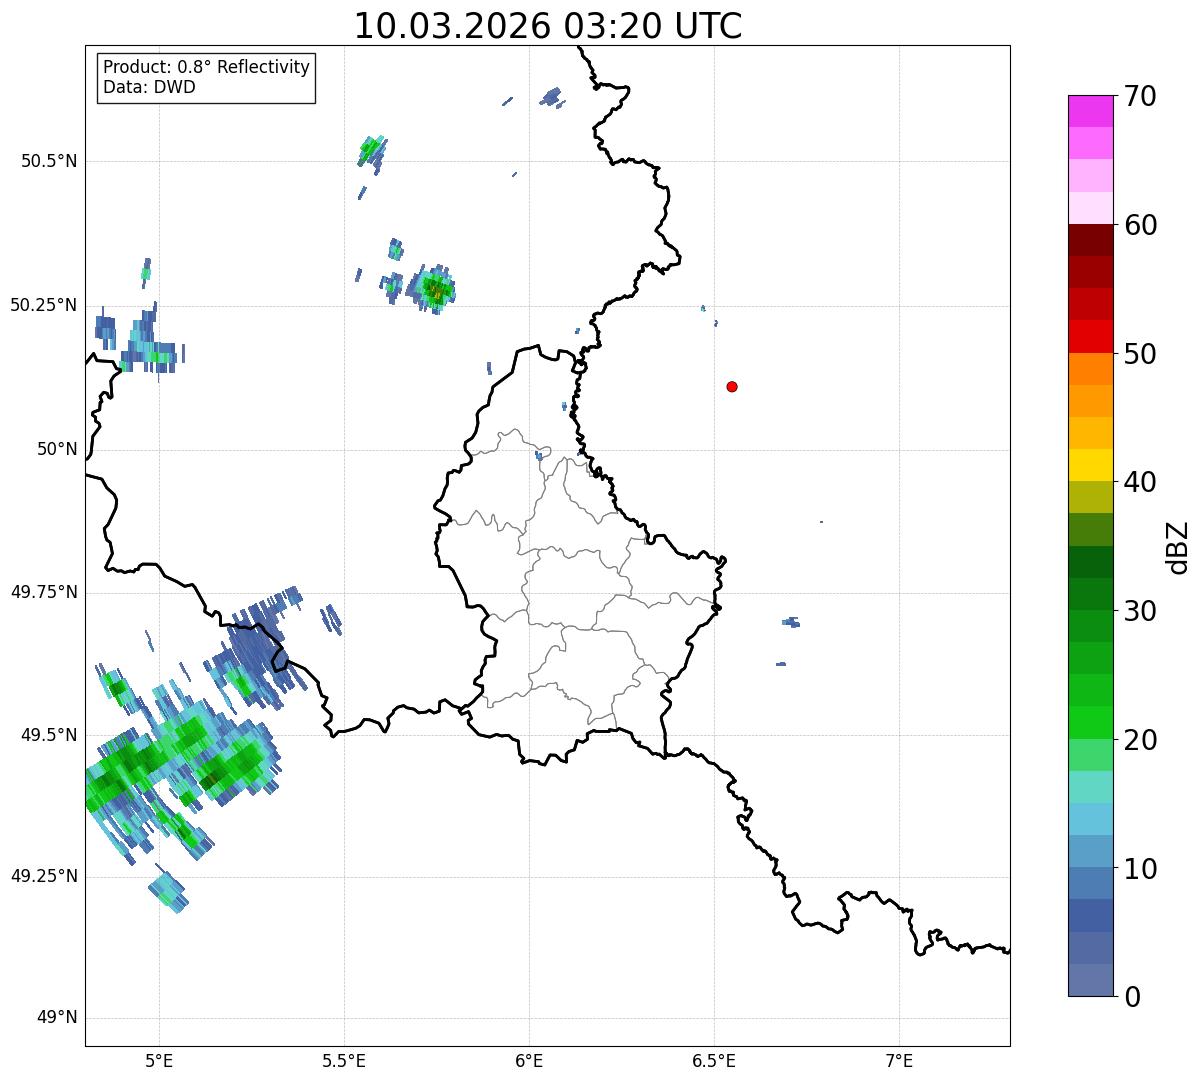The height and width of the screenshot is (1081, 1202).
Task: Click the 50°N latitude label
Action: click(x=57, y=449)
